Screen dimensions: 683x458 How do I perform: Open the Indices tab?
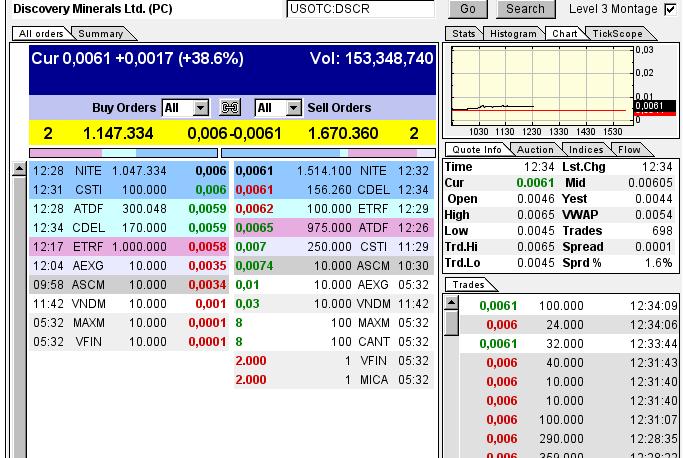[586, 149]
